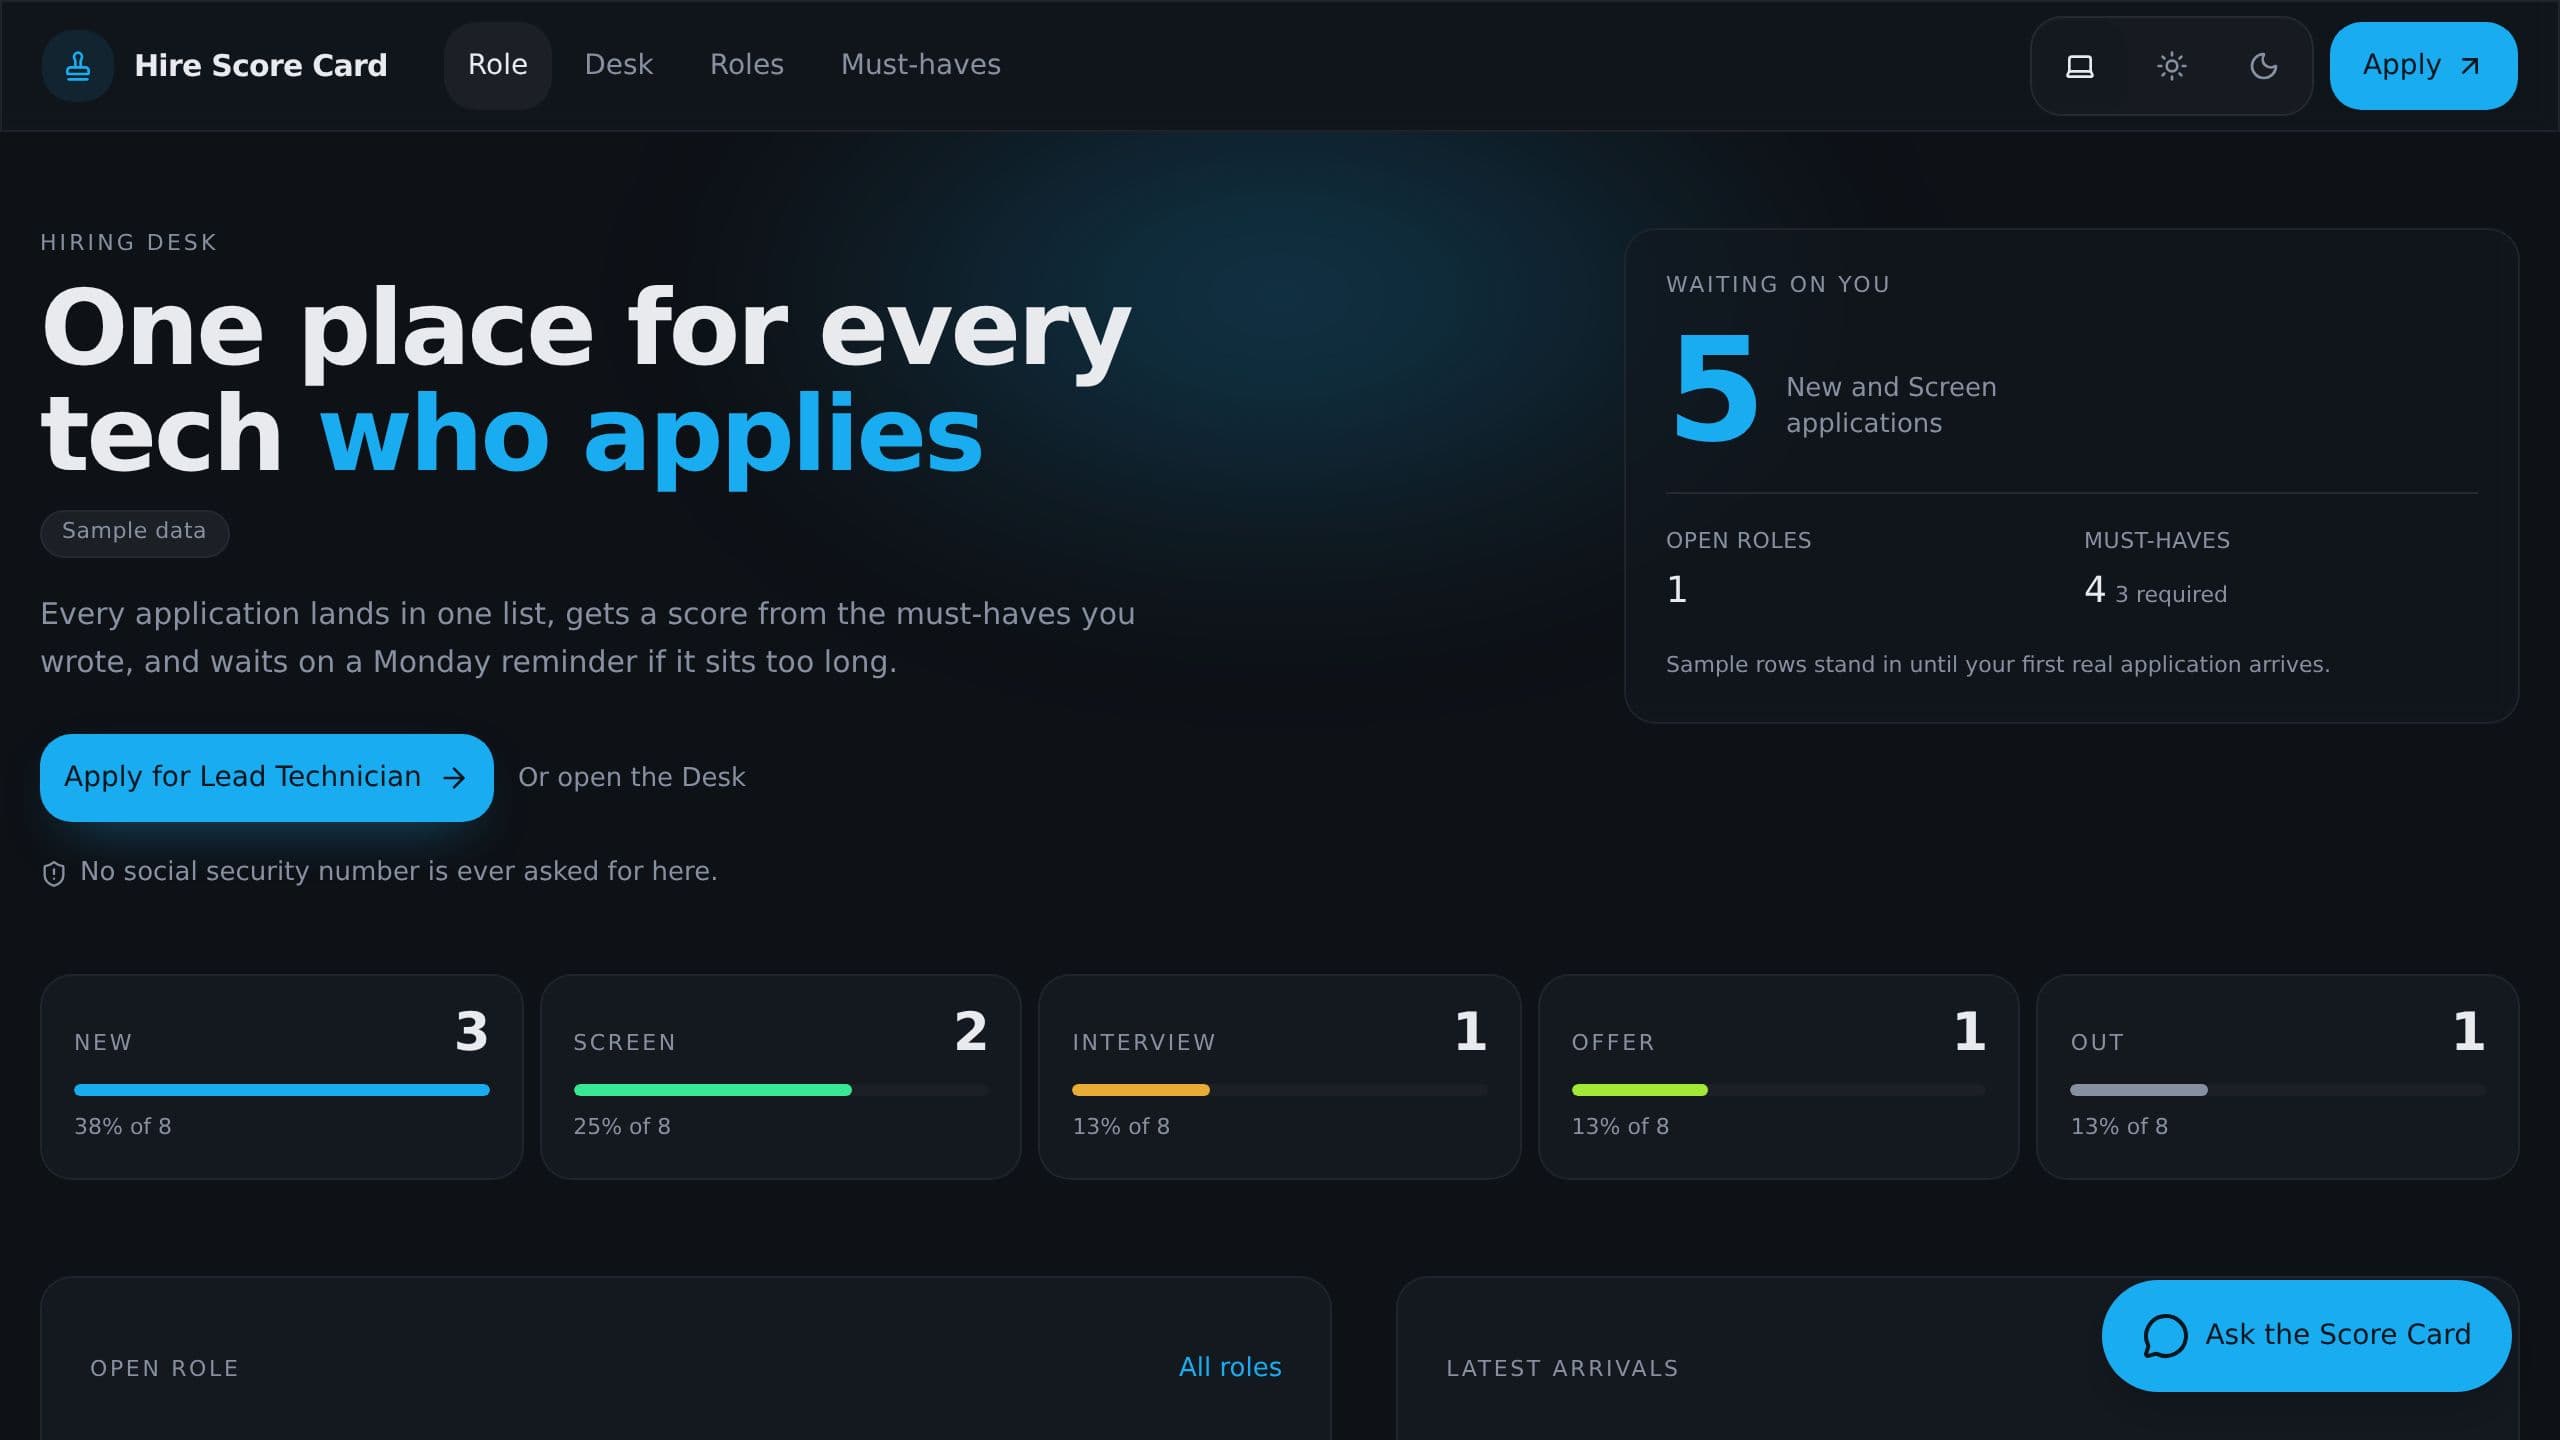Click the HIRING DESK eyebrow label
The image size is (2560, 1440).
click(x=129, y=243)
